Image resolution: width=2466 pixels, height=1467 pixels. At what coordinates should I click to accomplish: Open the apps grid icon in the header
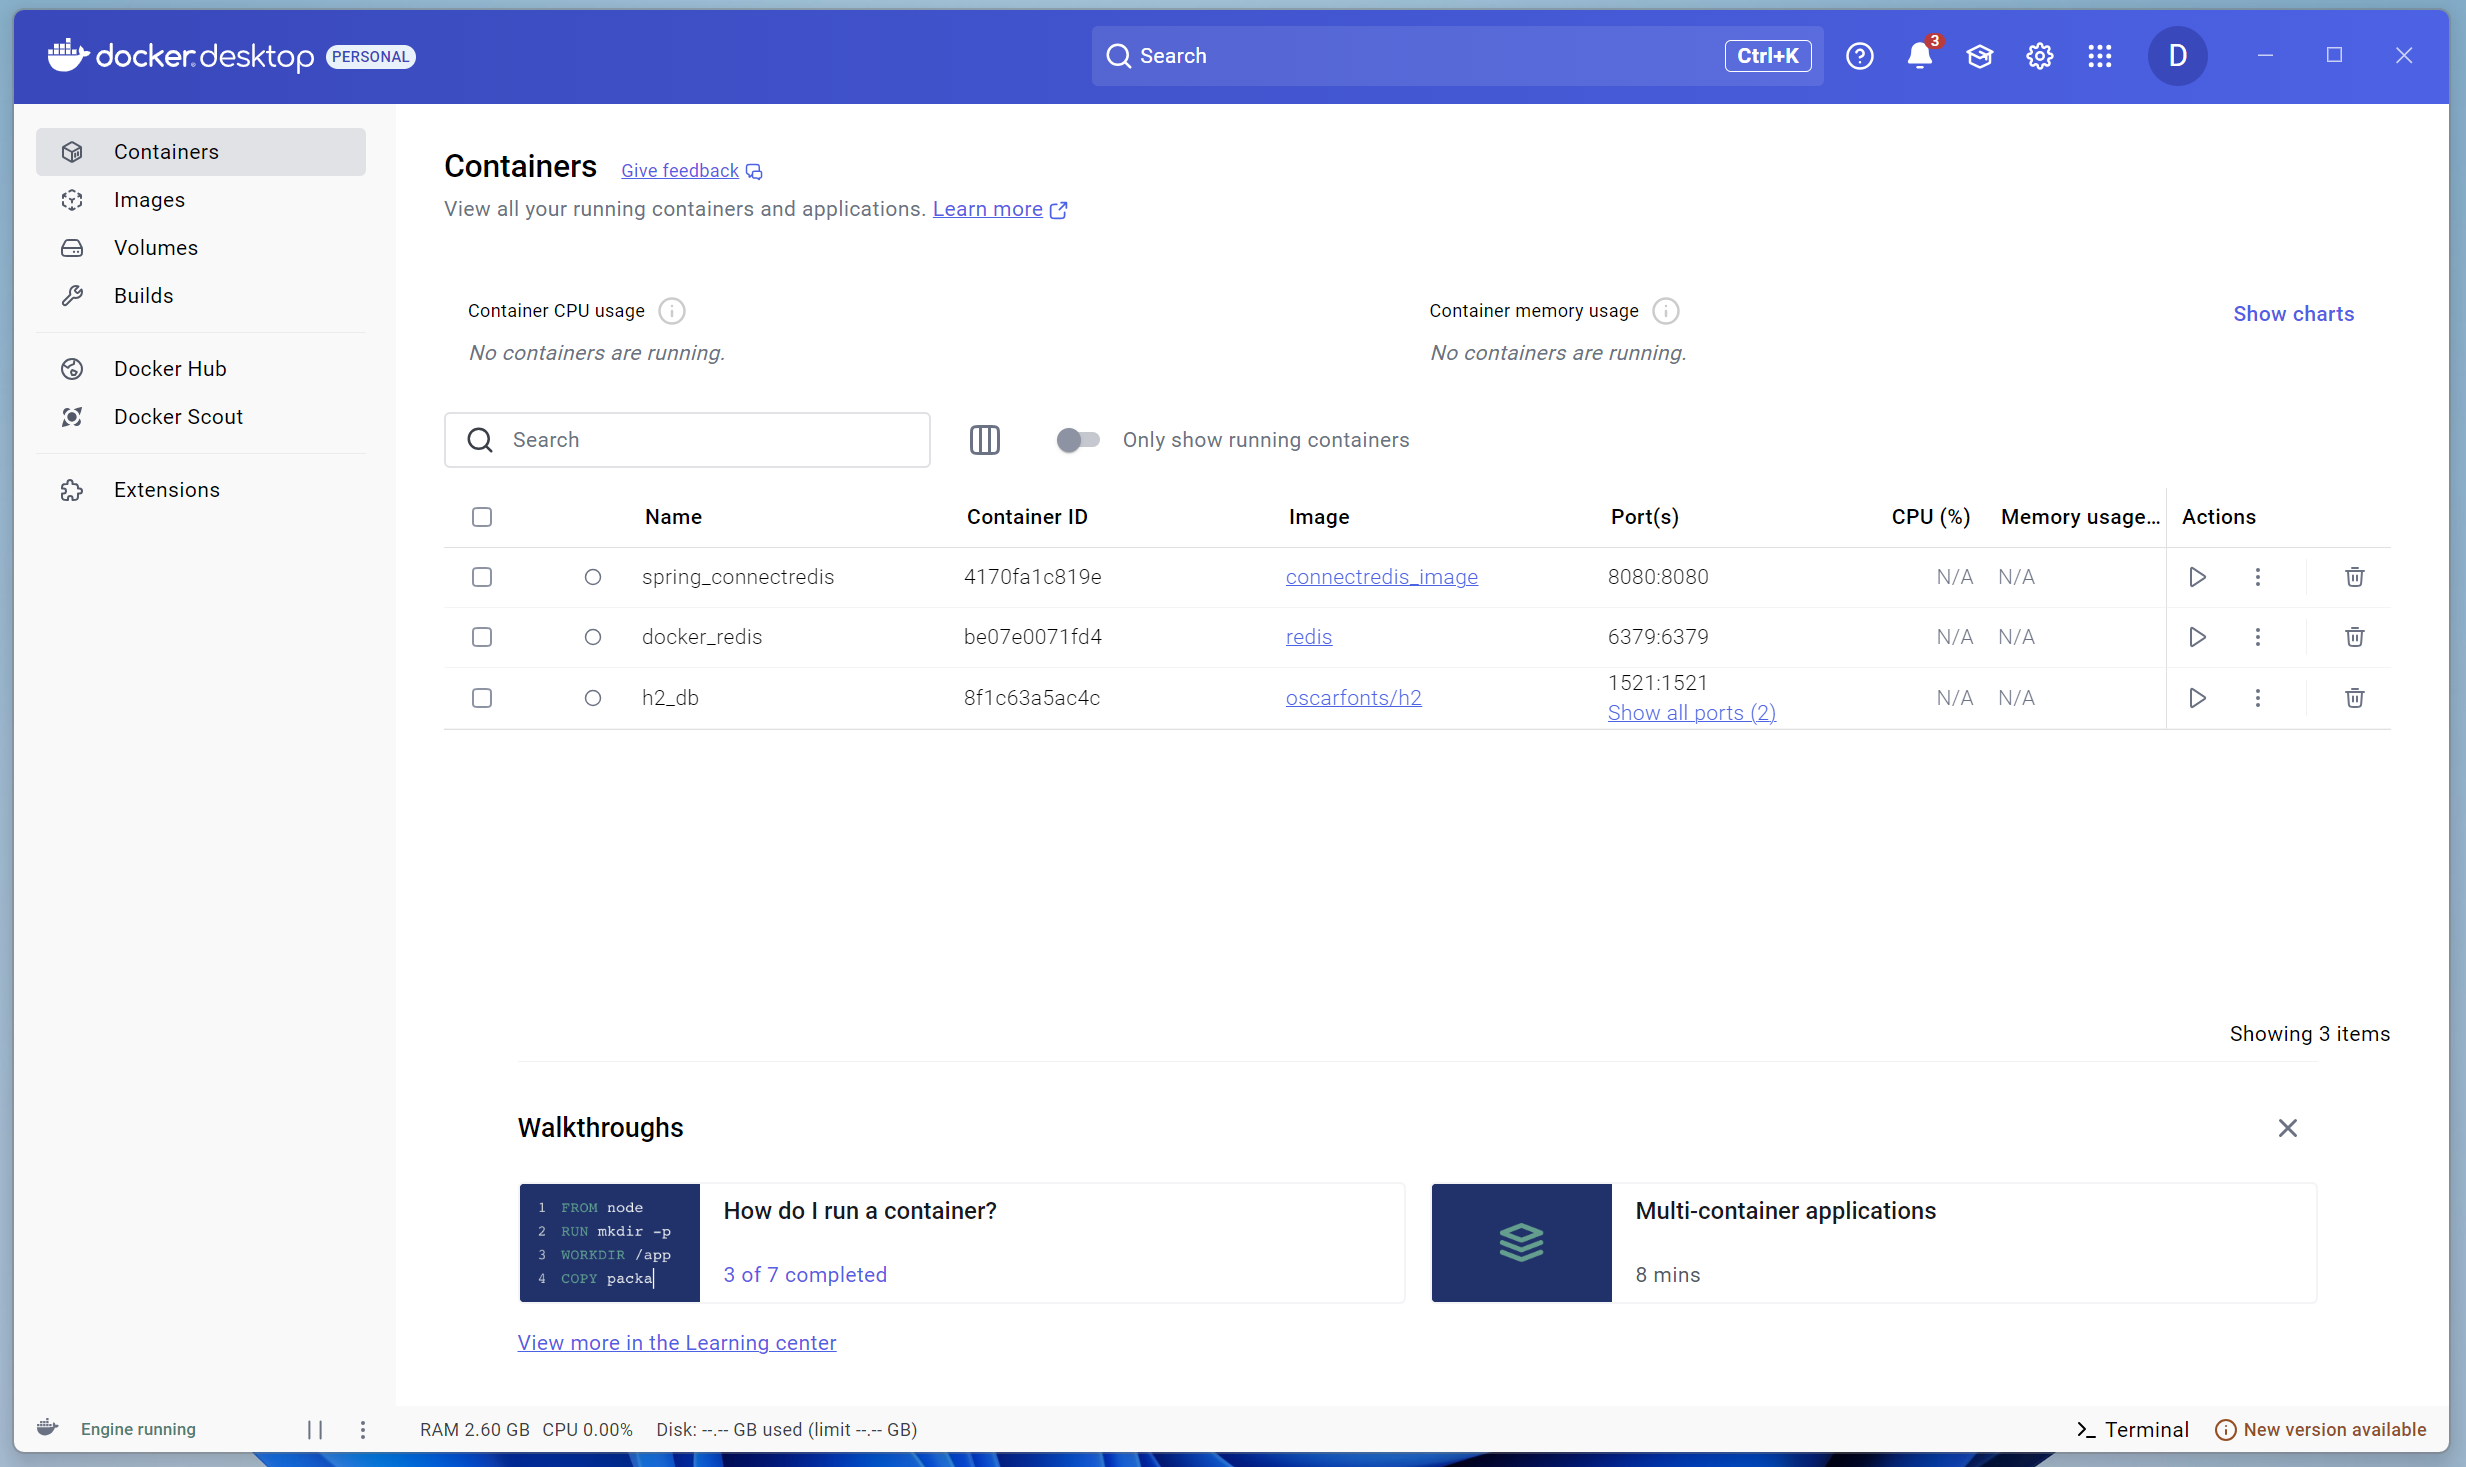[x=2099, y=56]
